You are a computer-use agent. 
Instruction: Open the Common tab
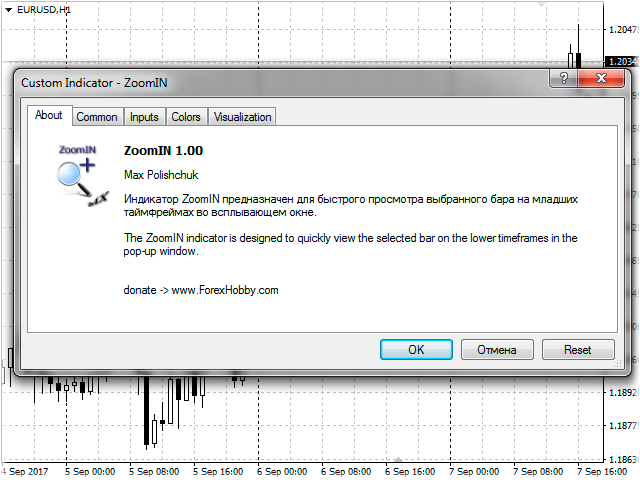tap(97, 117)
